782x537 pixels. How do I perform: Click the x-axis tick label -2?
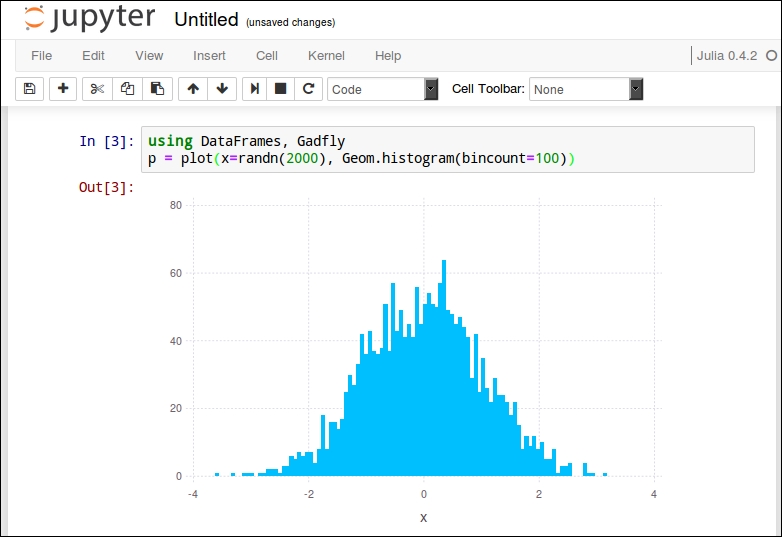pyautogui.click(x=309, y=494)
